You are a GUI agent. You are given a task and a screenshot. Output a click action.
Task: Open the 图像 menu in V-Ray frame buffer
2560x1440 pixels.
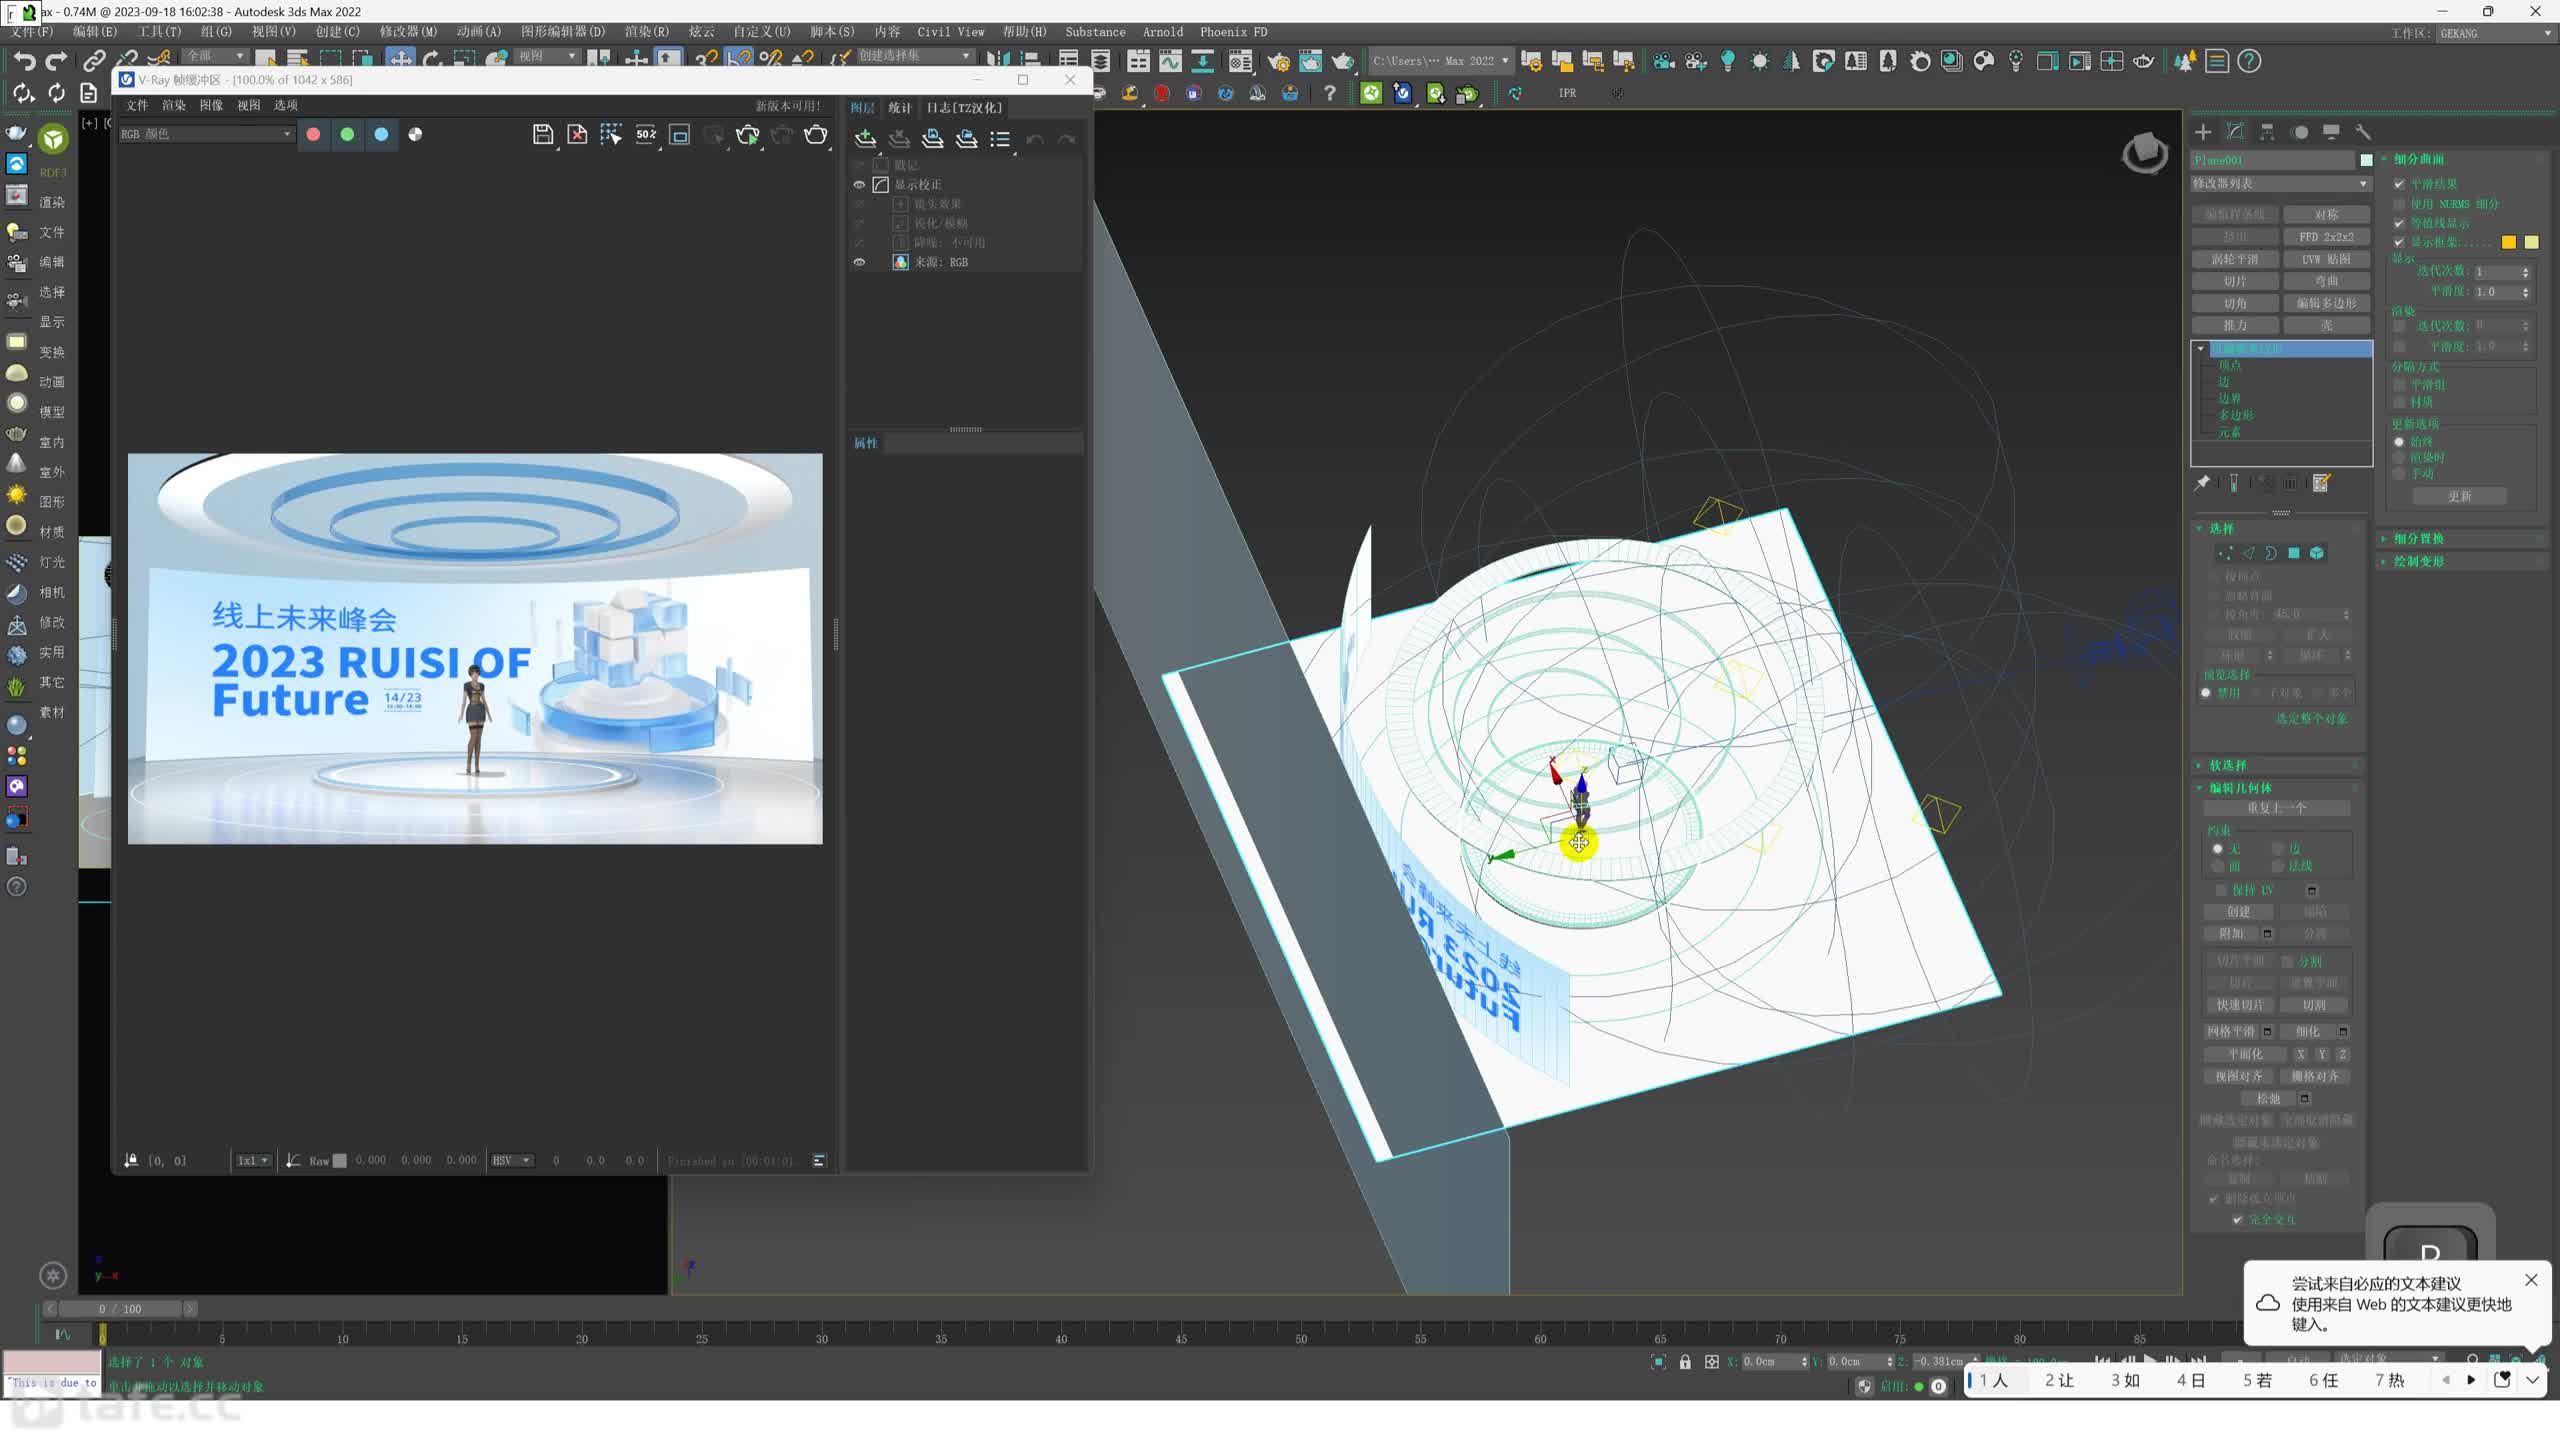click(x=211, y=105)
